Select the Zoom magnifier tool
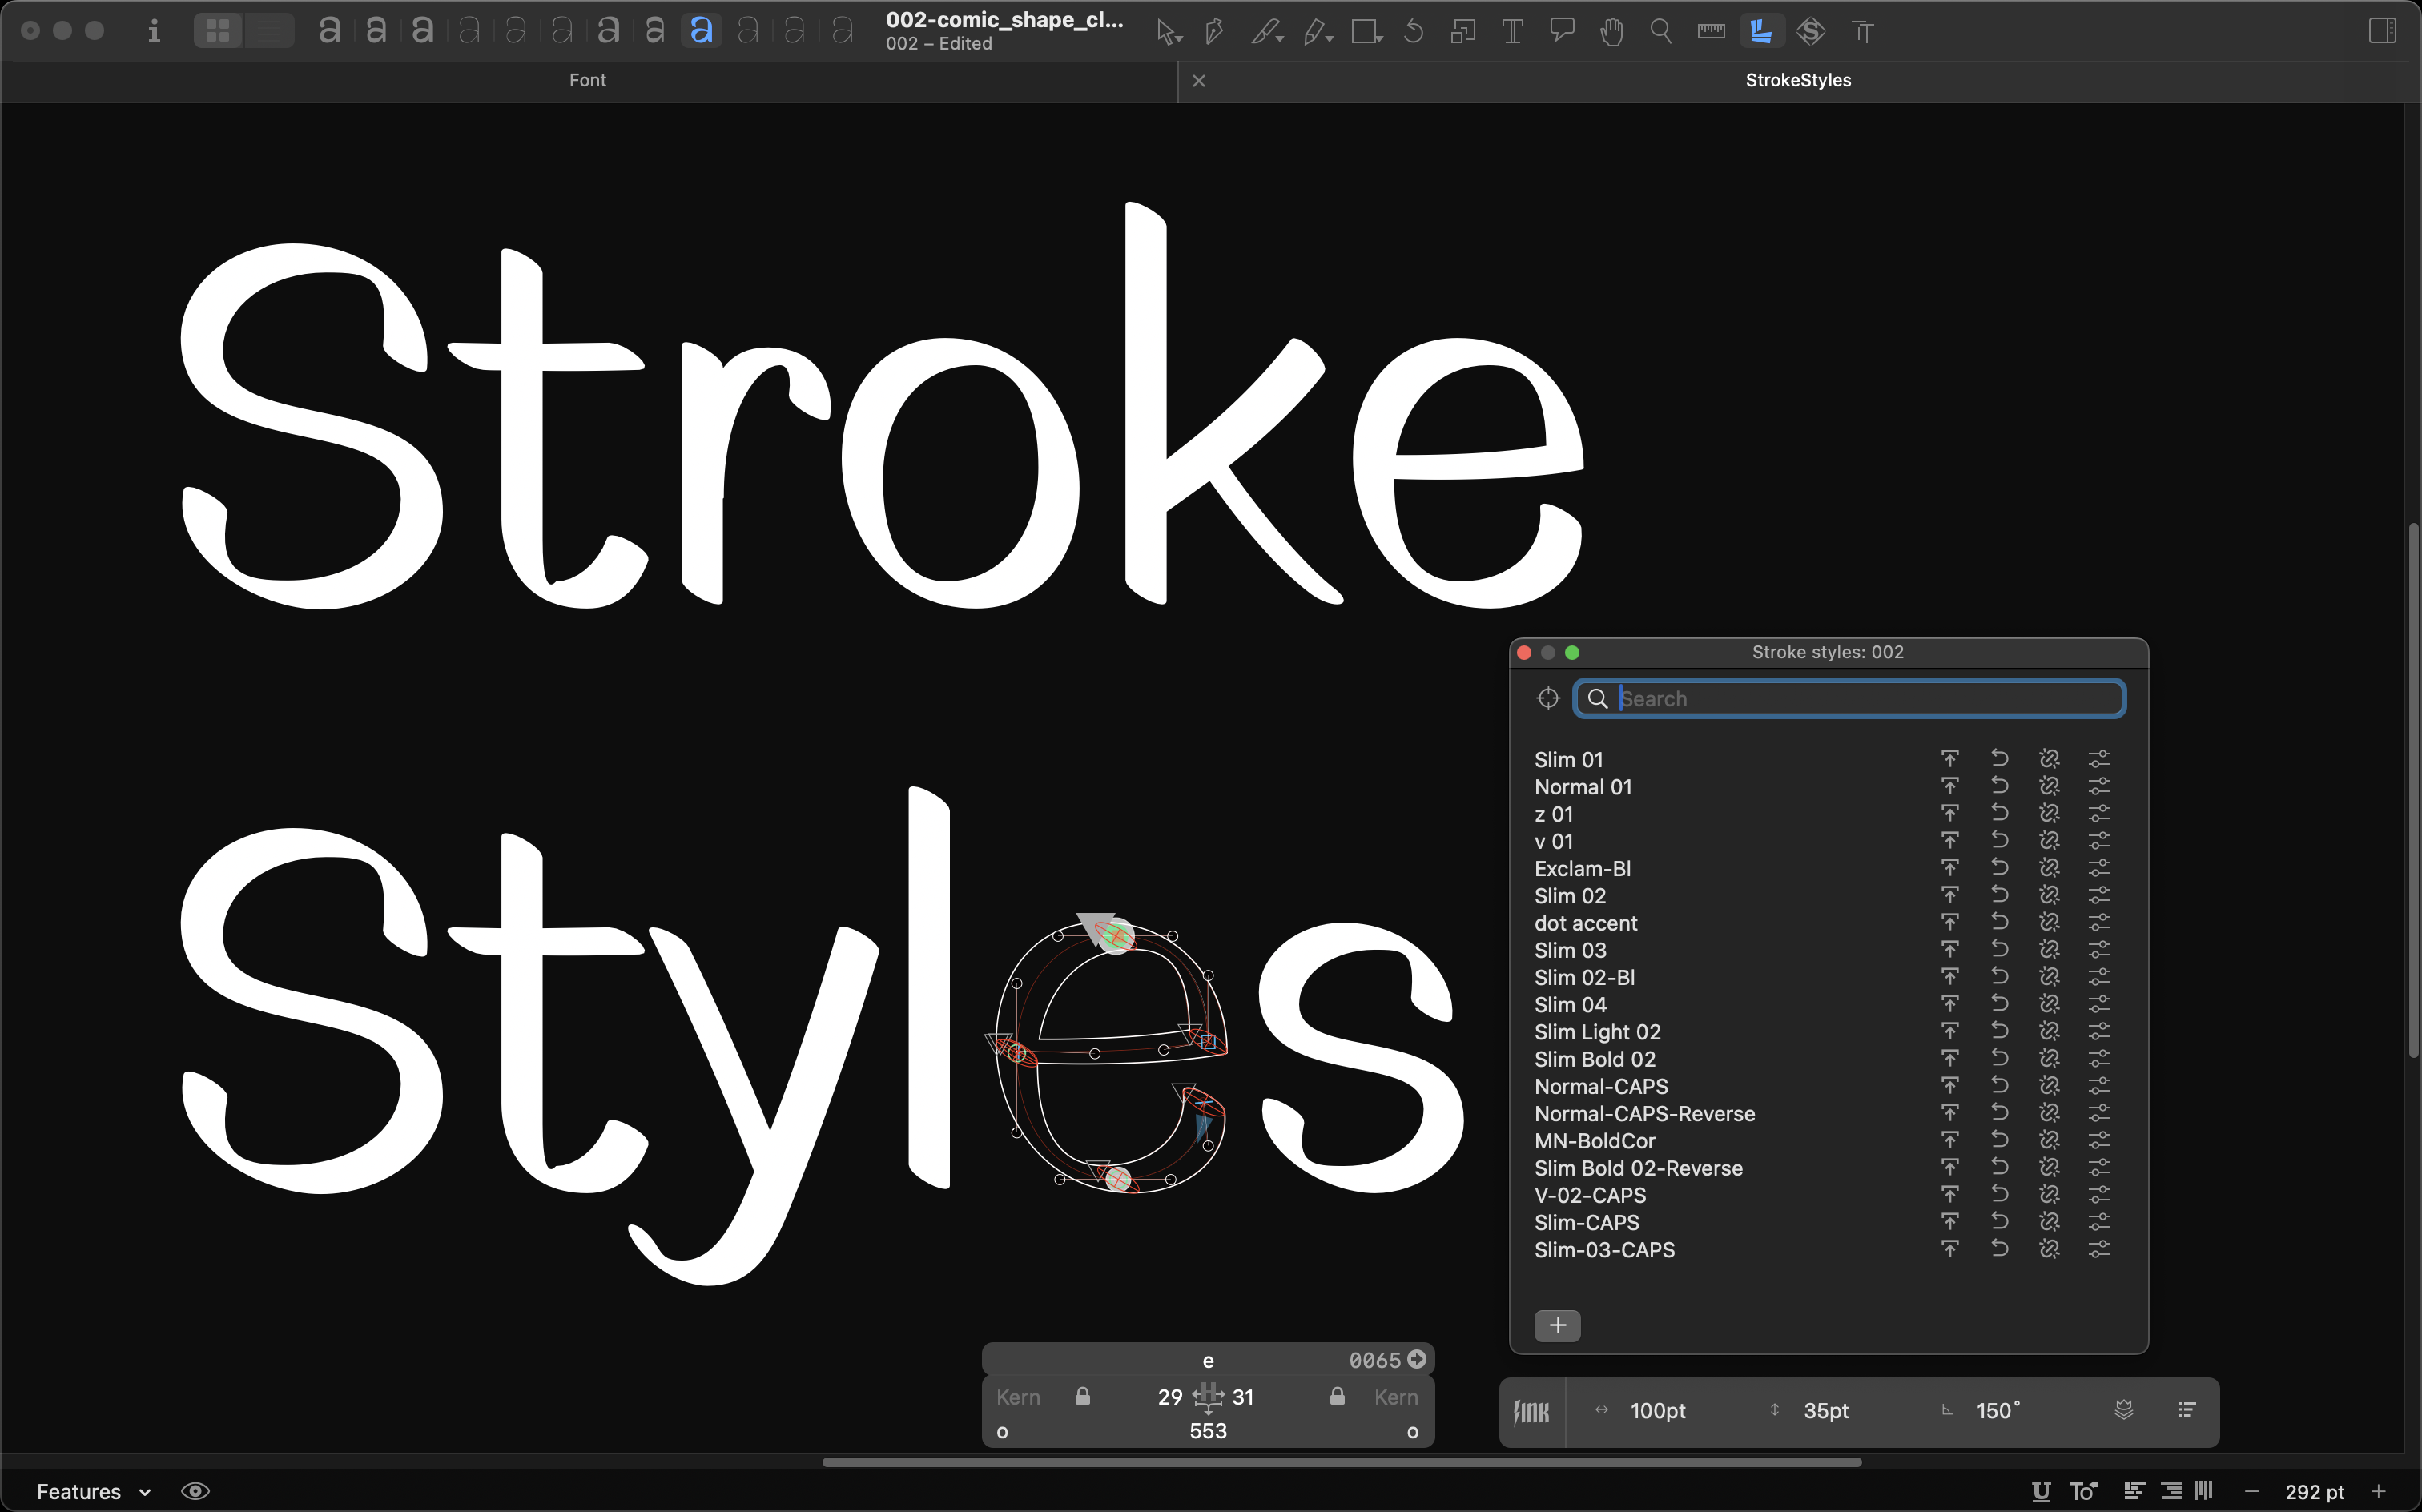This screenshot has height=1512, width=2422. point(1661,32)
